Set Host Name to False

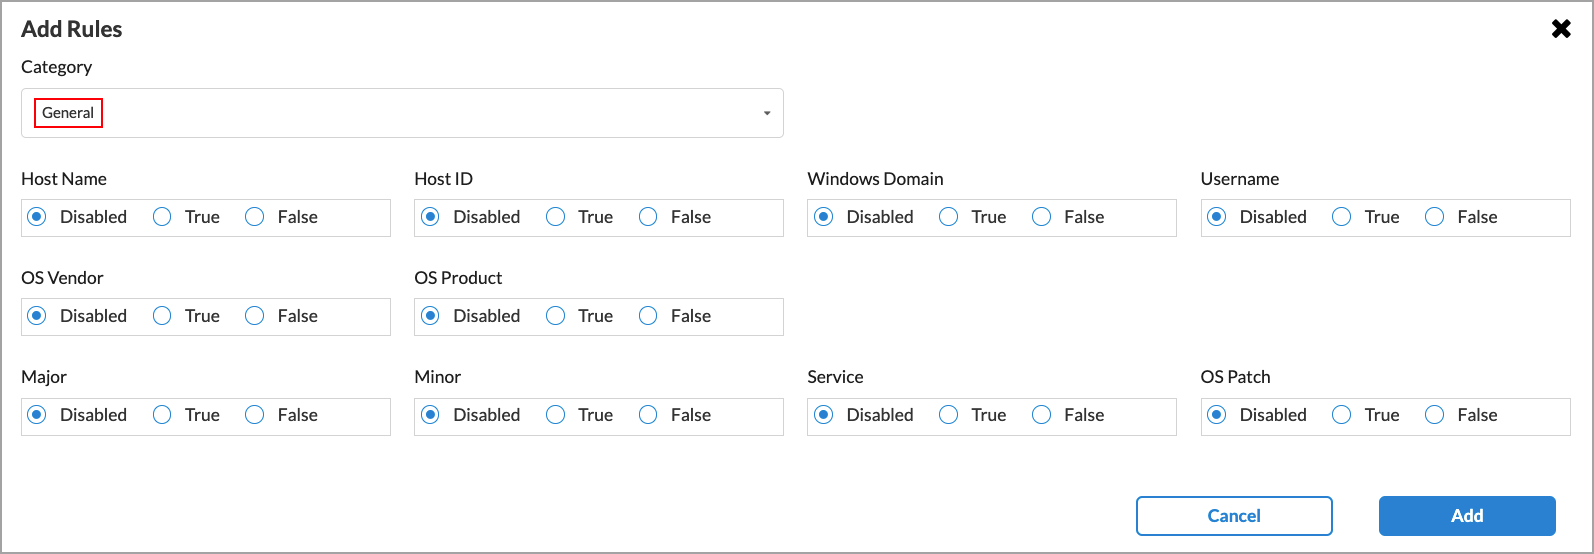[255, 217]
